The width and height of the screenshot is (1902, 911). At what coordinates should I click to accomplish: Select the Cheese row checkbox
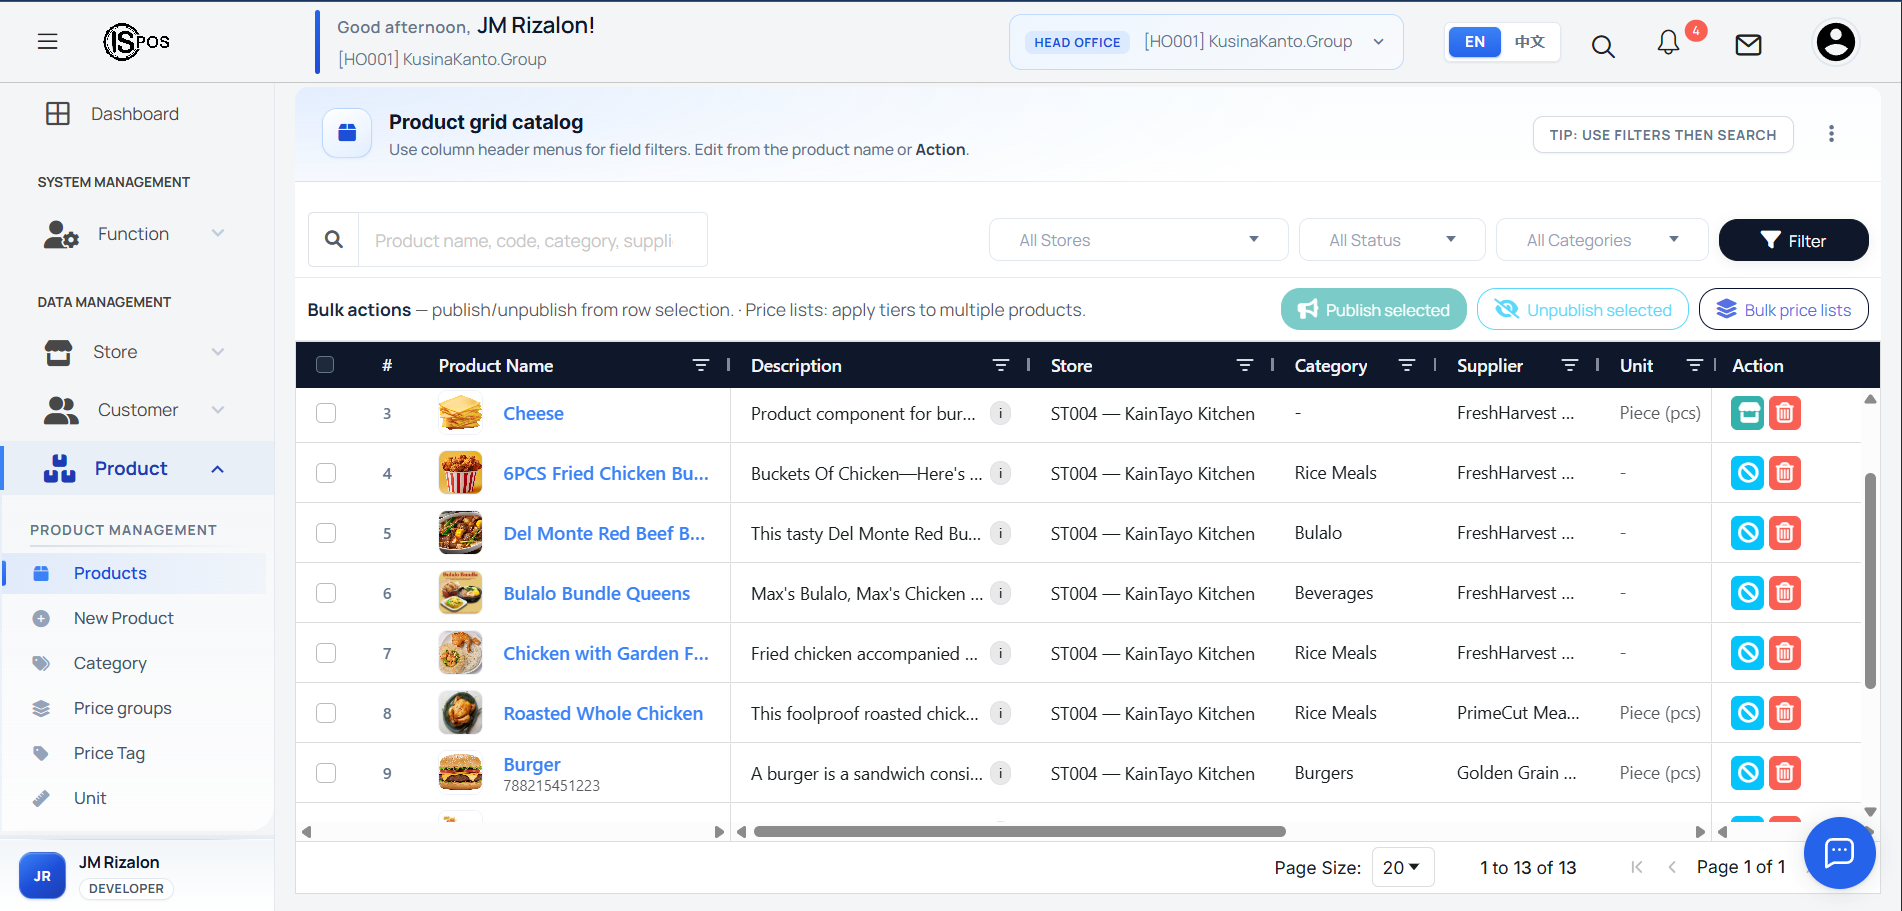[326, 413]
